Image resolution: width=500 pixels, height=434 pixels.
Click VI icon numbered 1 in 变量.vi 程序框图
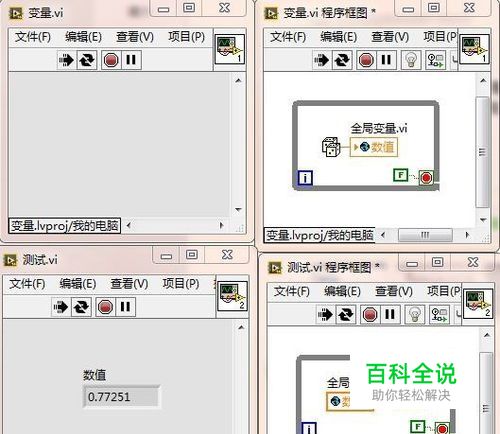pos(474,49)
